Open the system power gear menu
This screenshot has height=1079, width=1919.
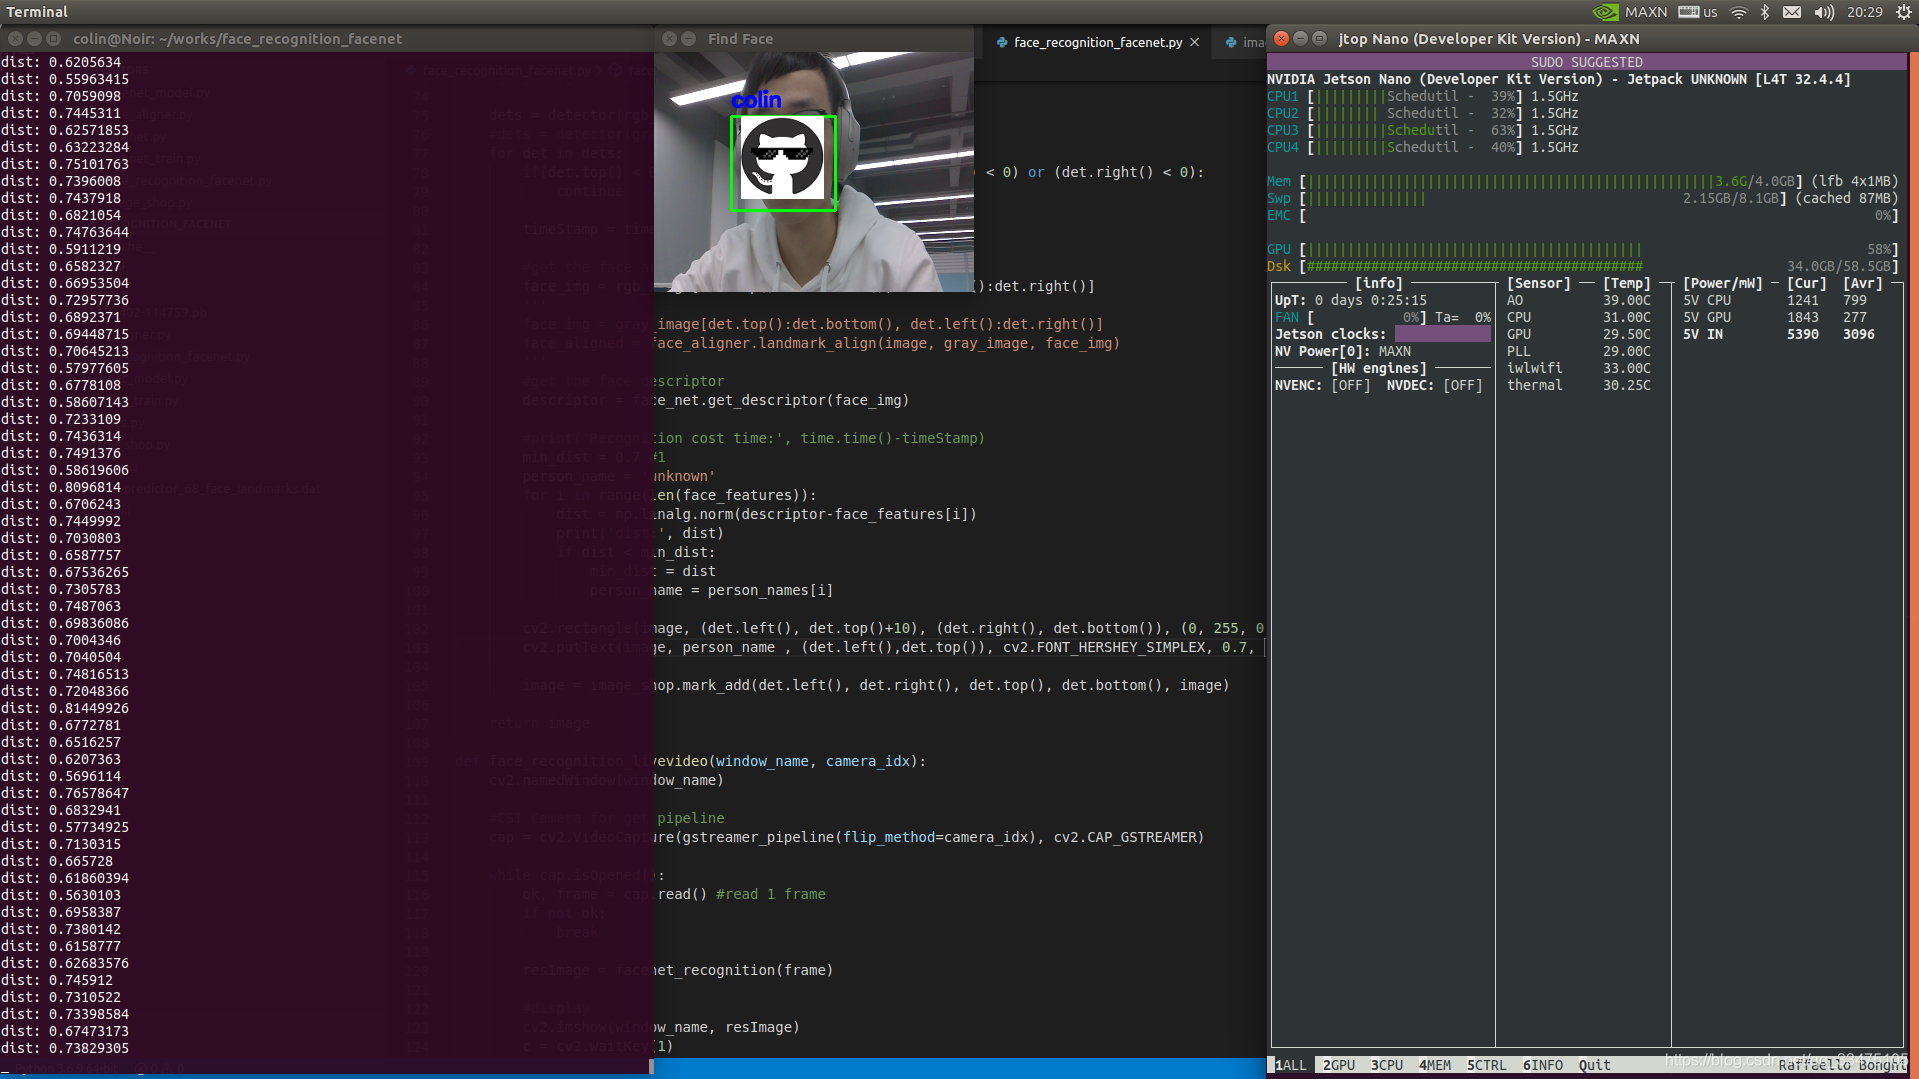tap(1904, 12)
